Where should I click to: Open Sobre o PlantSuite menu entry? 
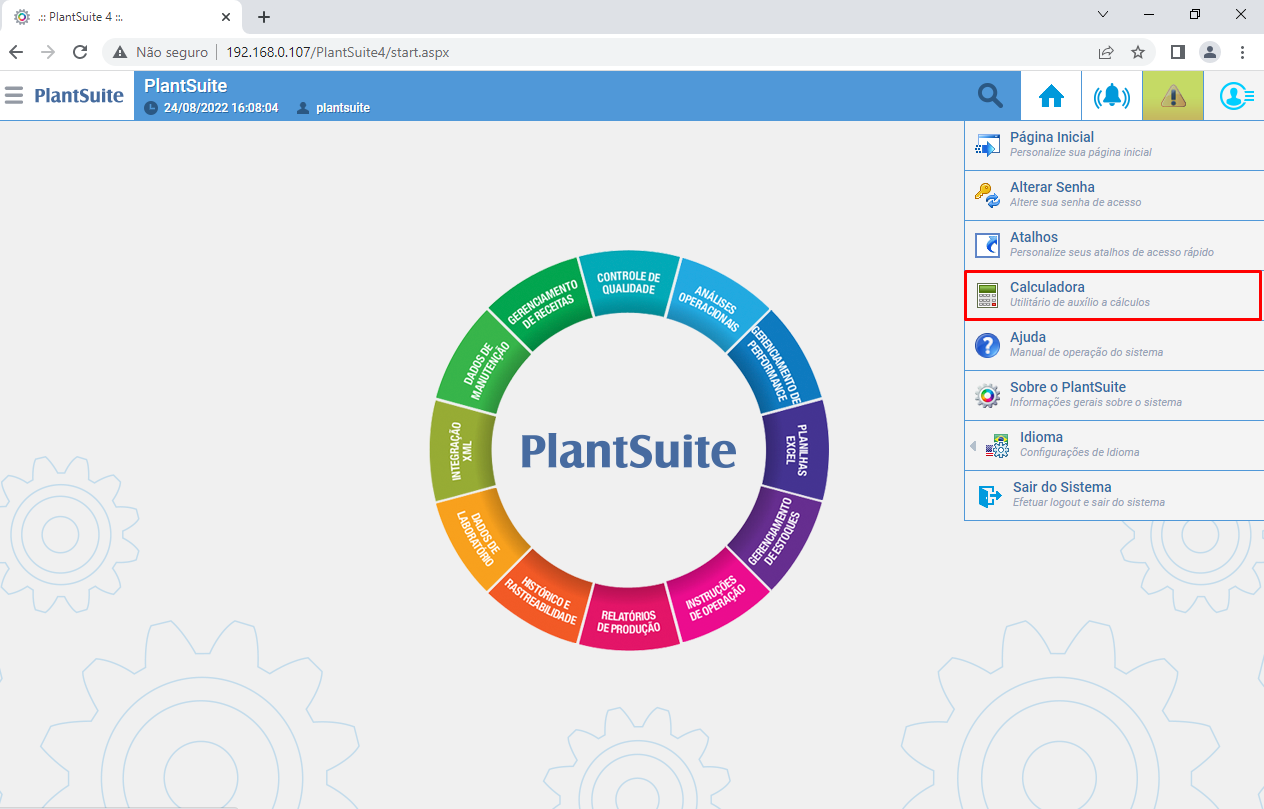(1114, 396)
